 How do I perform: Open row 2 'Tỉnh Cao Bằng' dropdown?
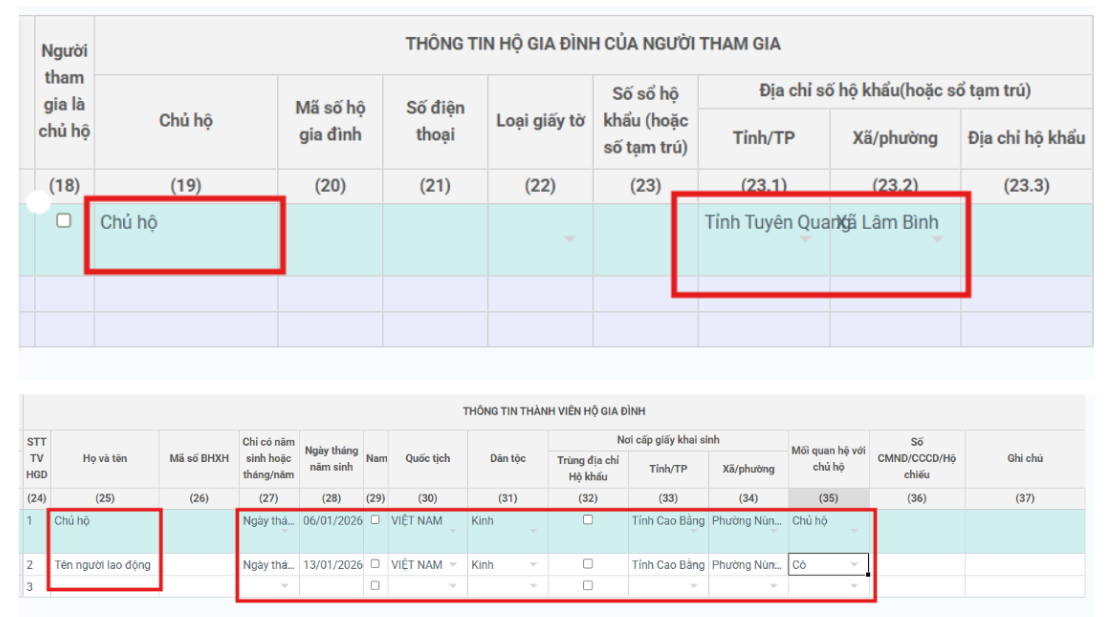tap(668, 565)
